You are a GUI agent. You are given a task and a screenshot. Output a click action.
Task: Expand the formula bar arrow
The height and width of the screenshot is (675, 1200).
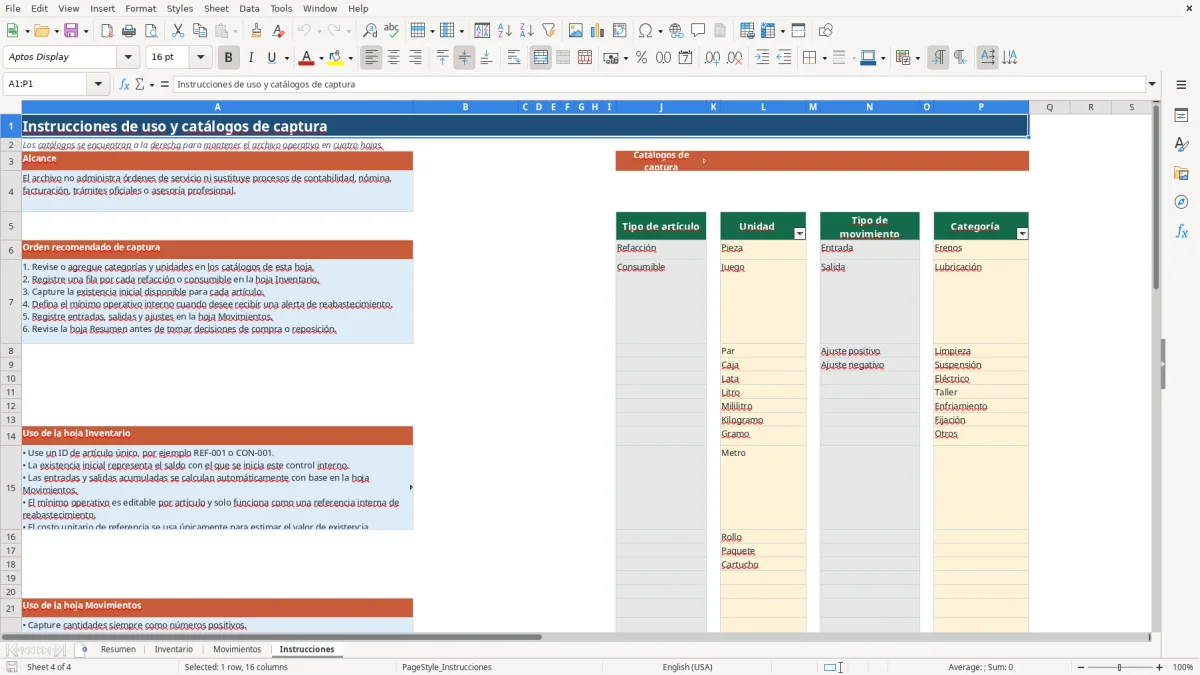click(x=1153, y=84)
